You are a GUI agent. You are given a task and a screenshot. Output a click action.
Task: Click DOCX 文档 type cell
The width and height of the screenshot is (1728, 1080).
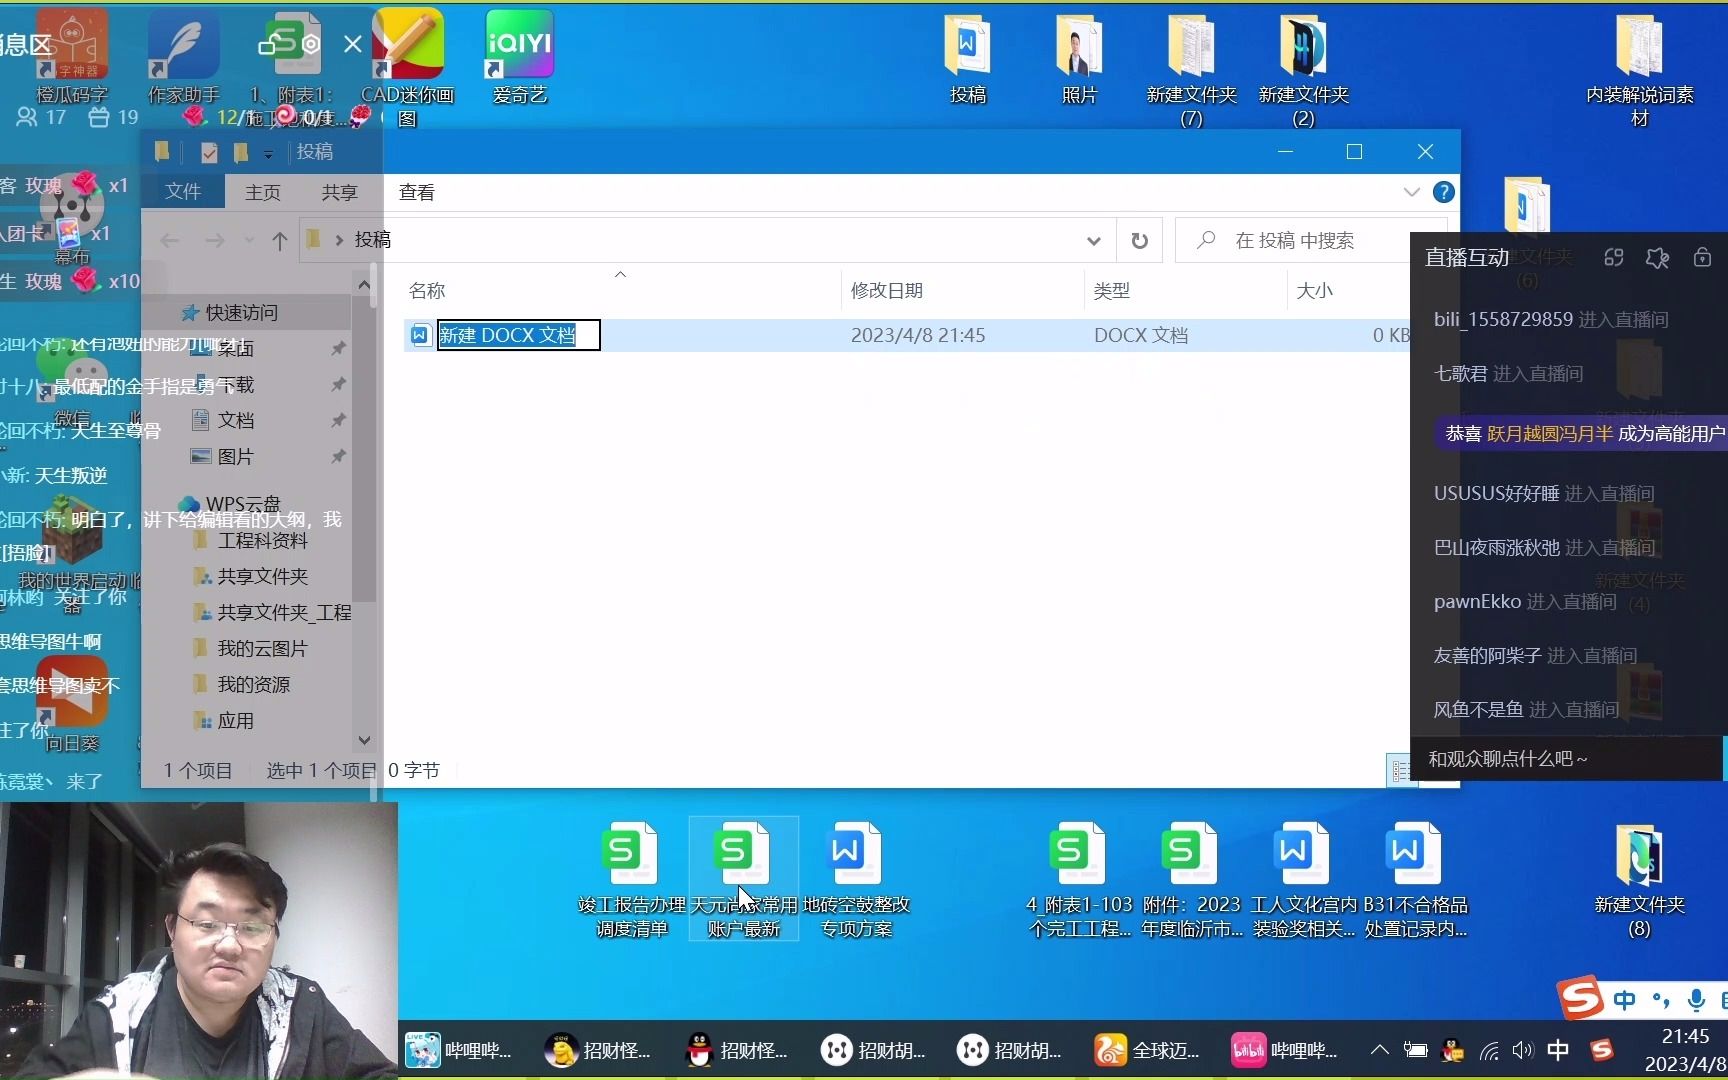(1141, 335)
